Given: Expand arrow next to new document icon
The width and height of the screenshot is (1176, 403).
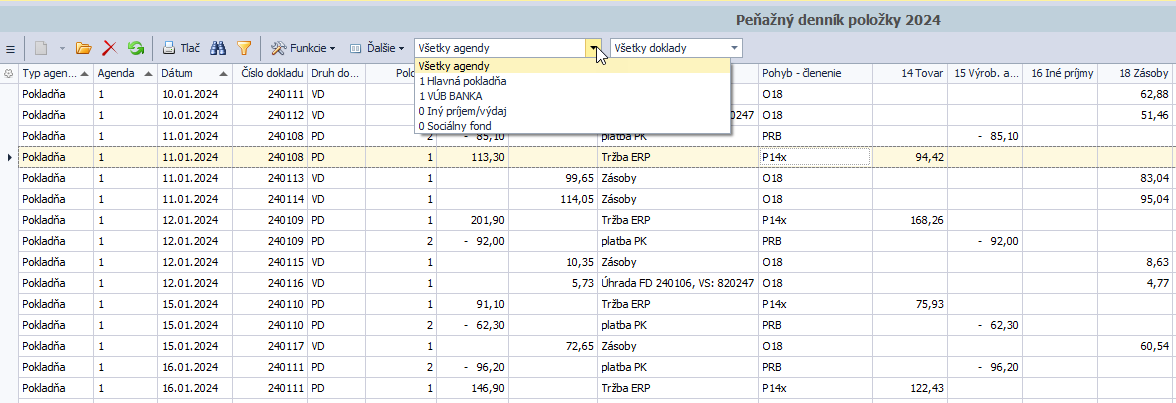Looking at the screenshot, I should 62,48.
